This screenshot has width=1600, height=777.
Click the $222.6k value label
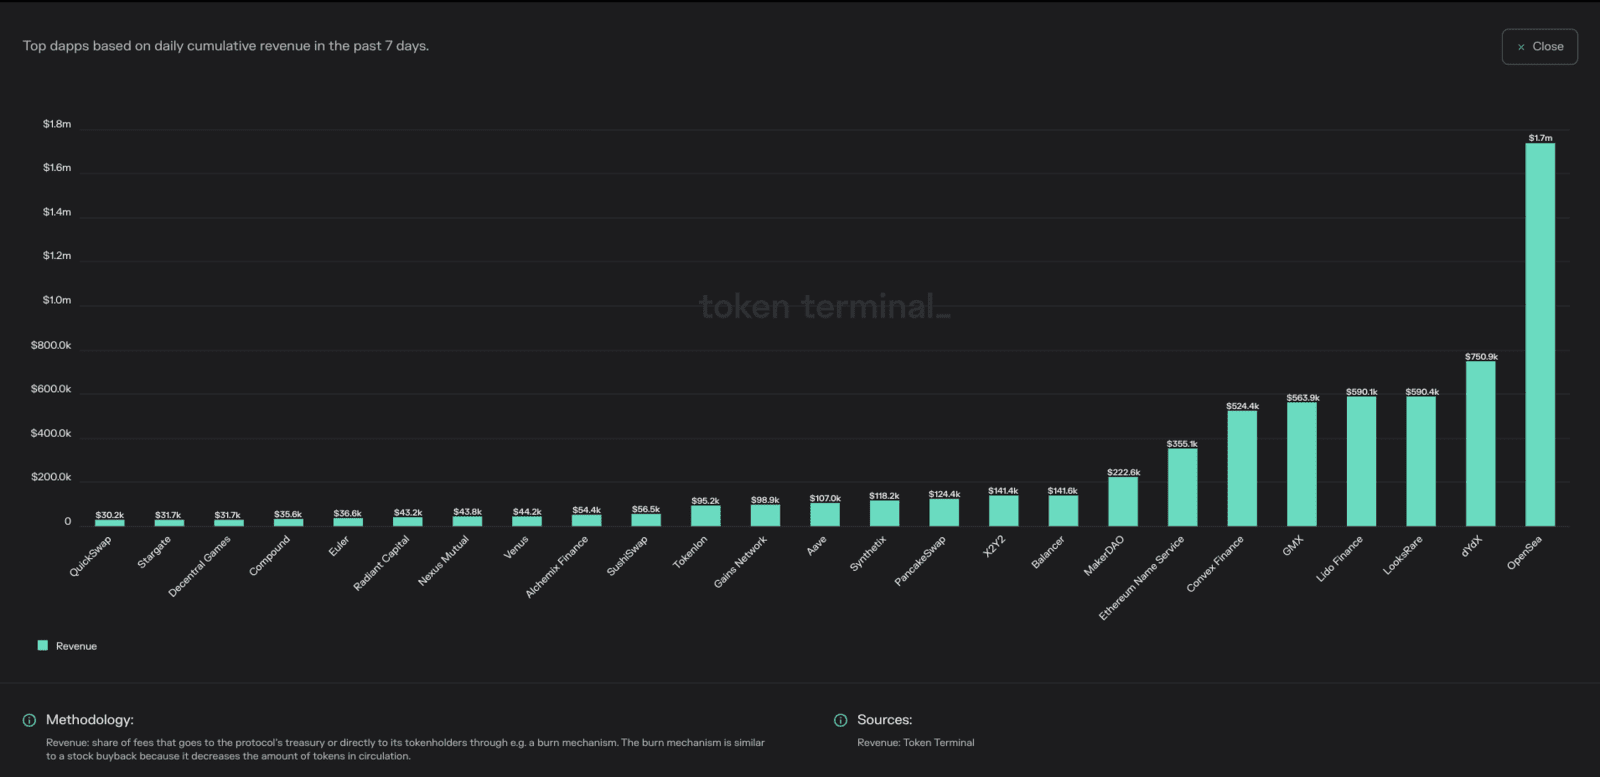point(1123,472)
